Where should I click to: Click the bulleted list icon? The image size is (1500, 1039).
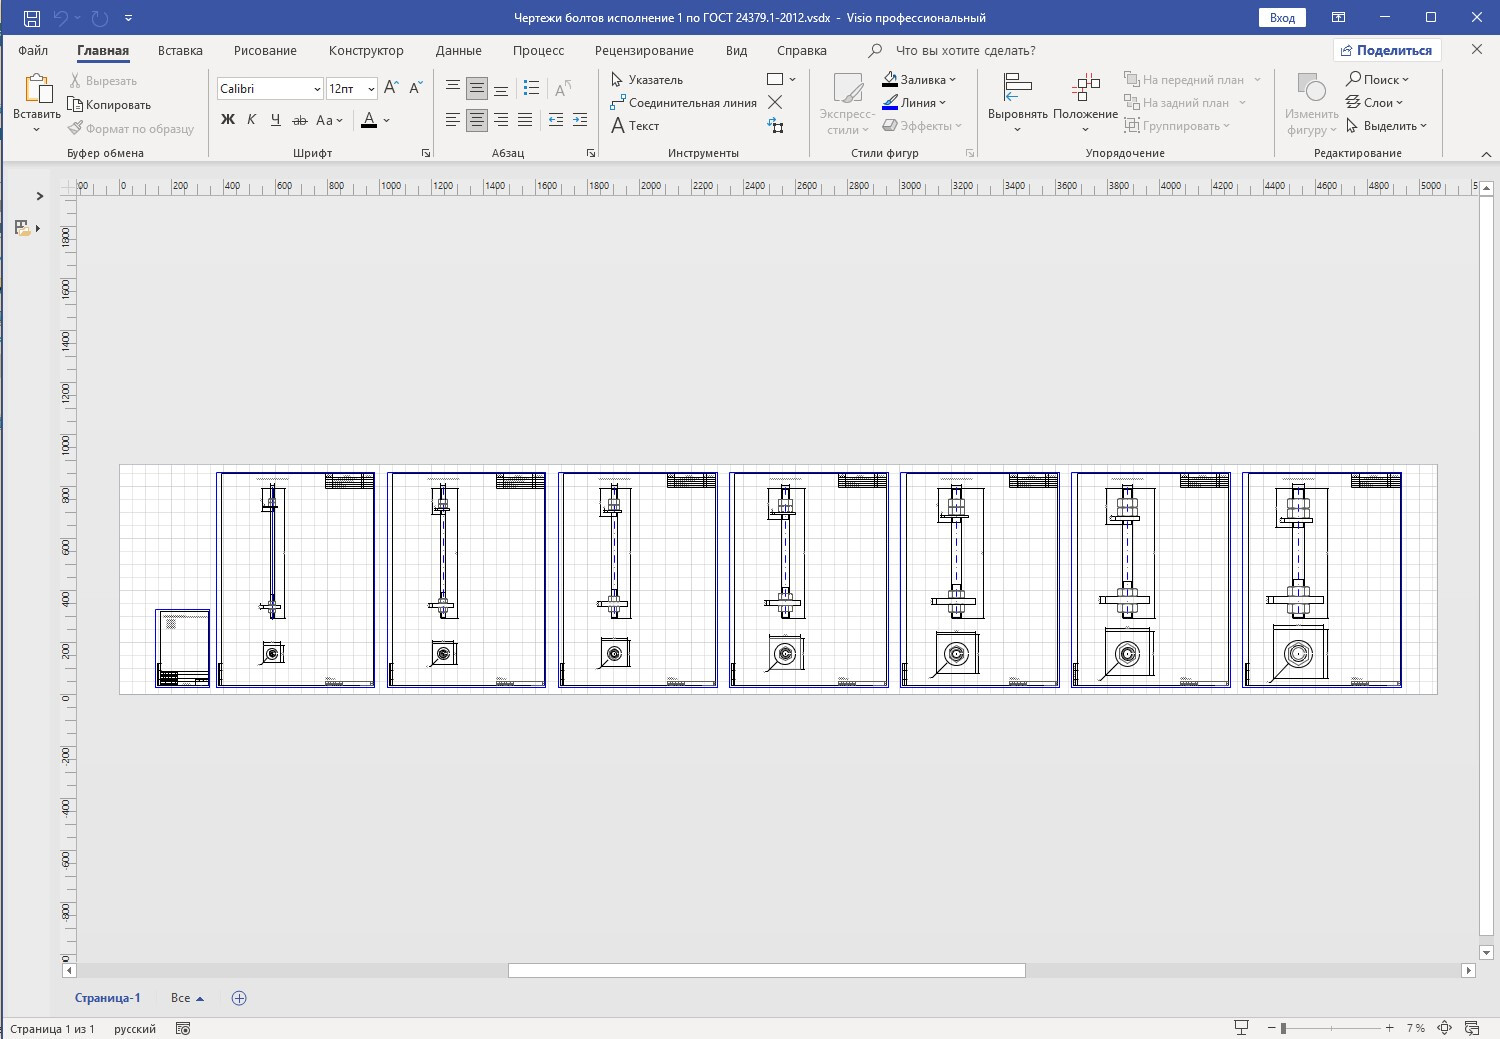[531, 88]
